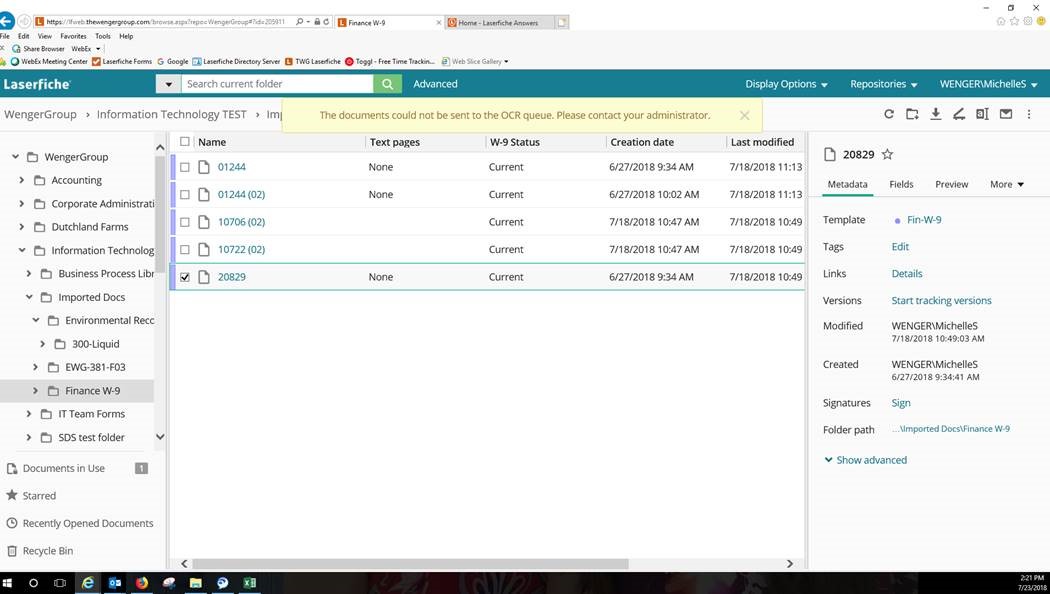
Task: Click the Refresh icon in the toolbar
Action: click(889, 114)
